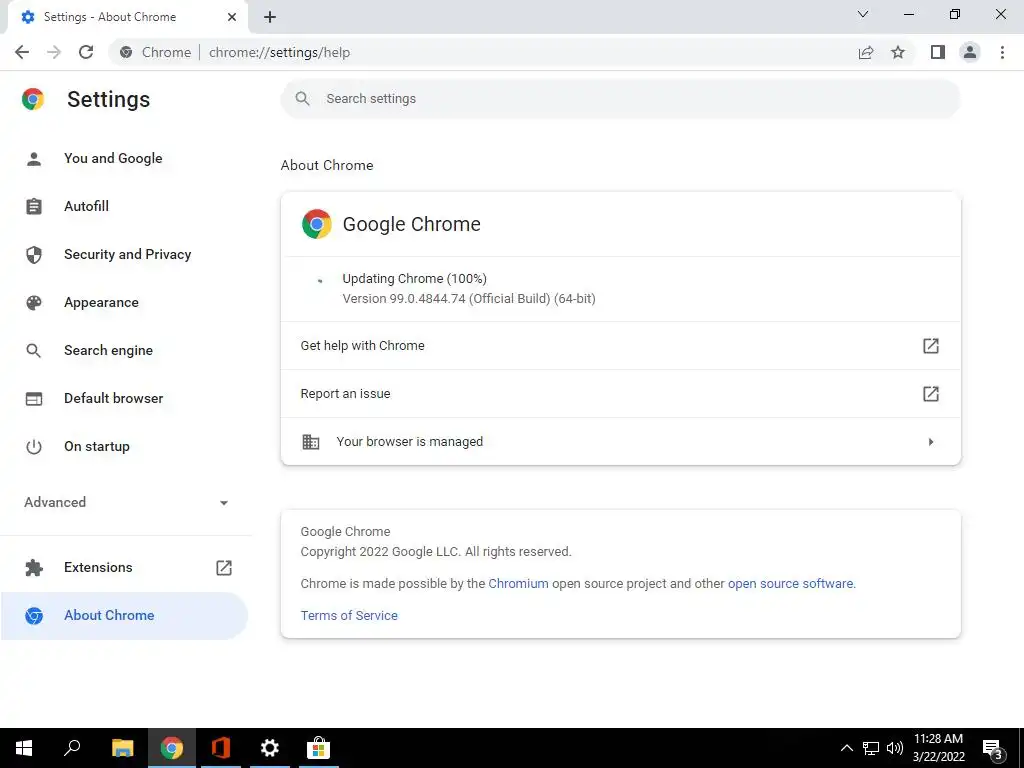Screen dimensions: 1024x768
Task: Select Appearance in settings sidebar
Action: pos(101,302)
